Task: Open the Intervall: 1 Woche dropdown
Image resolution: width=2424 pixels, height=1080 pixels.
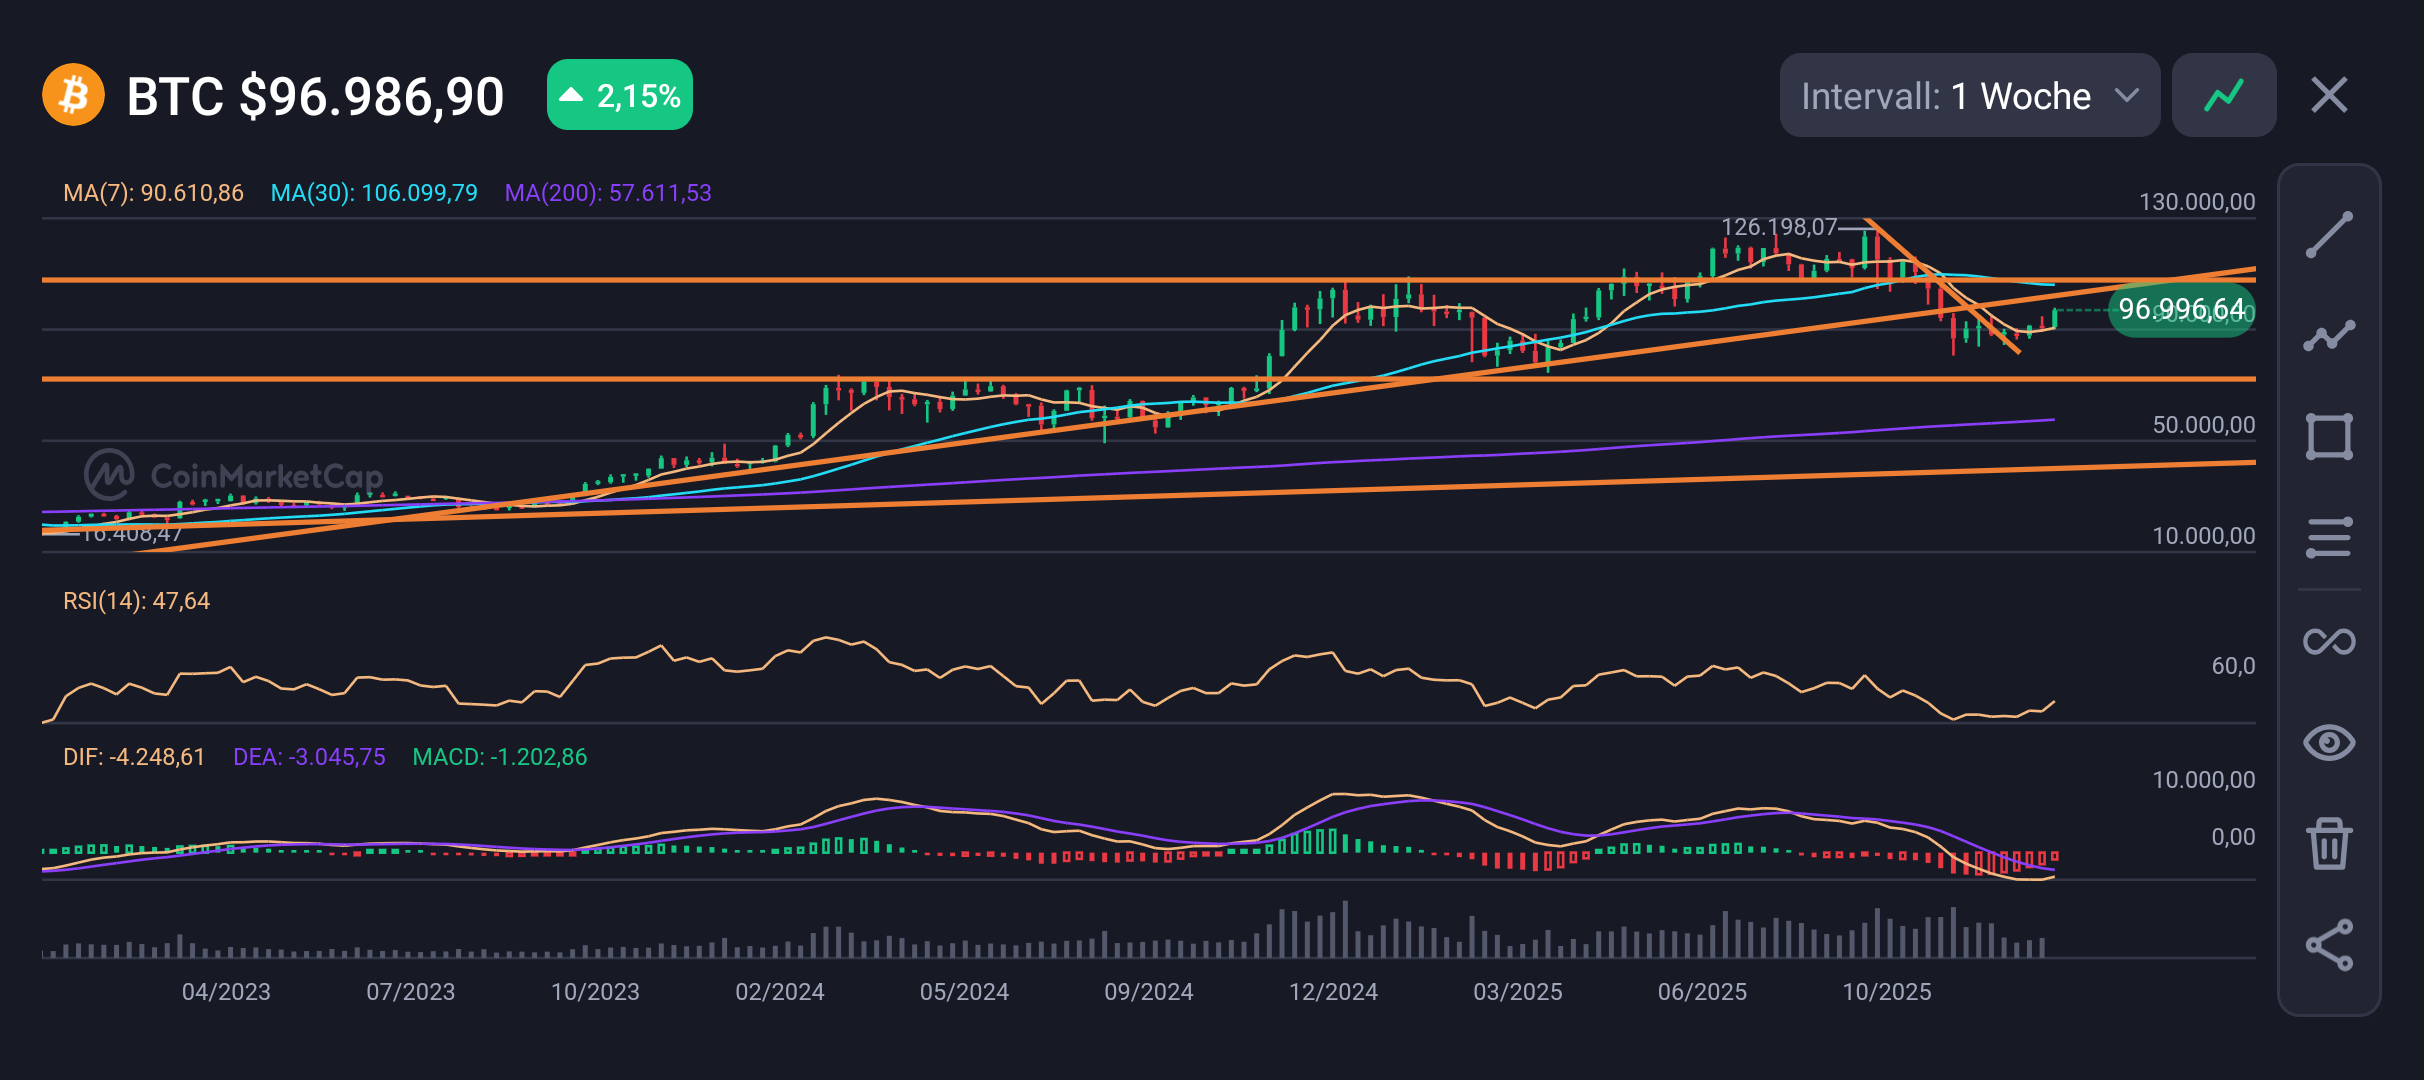Action: 1968,94
